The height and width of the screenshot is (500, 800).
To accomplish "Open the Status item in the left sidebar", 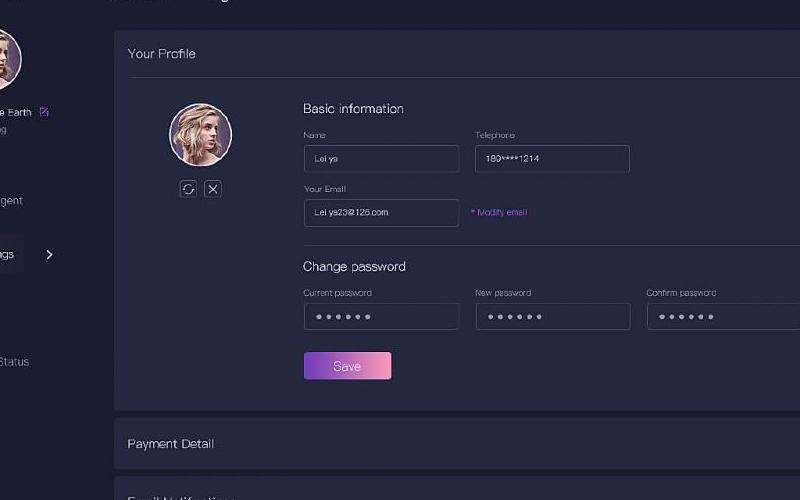I will coord(14,362).
